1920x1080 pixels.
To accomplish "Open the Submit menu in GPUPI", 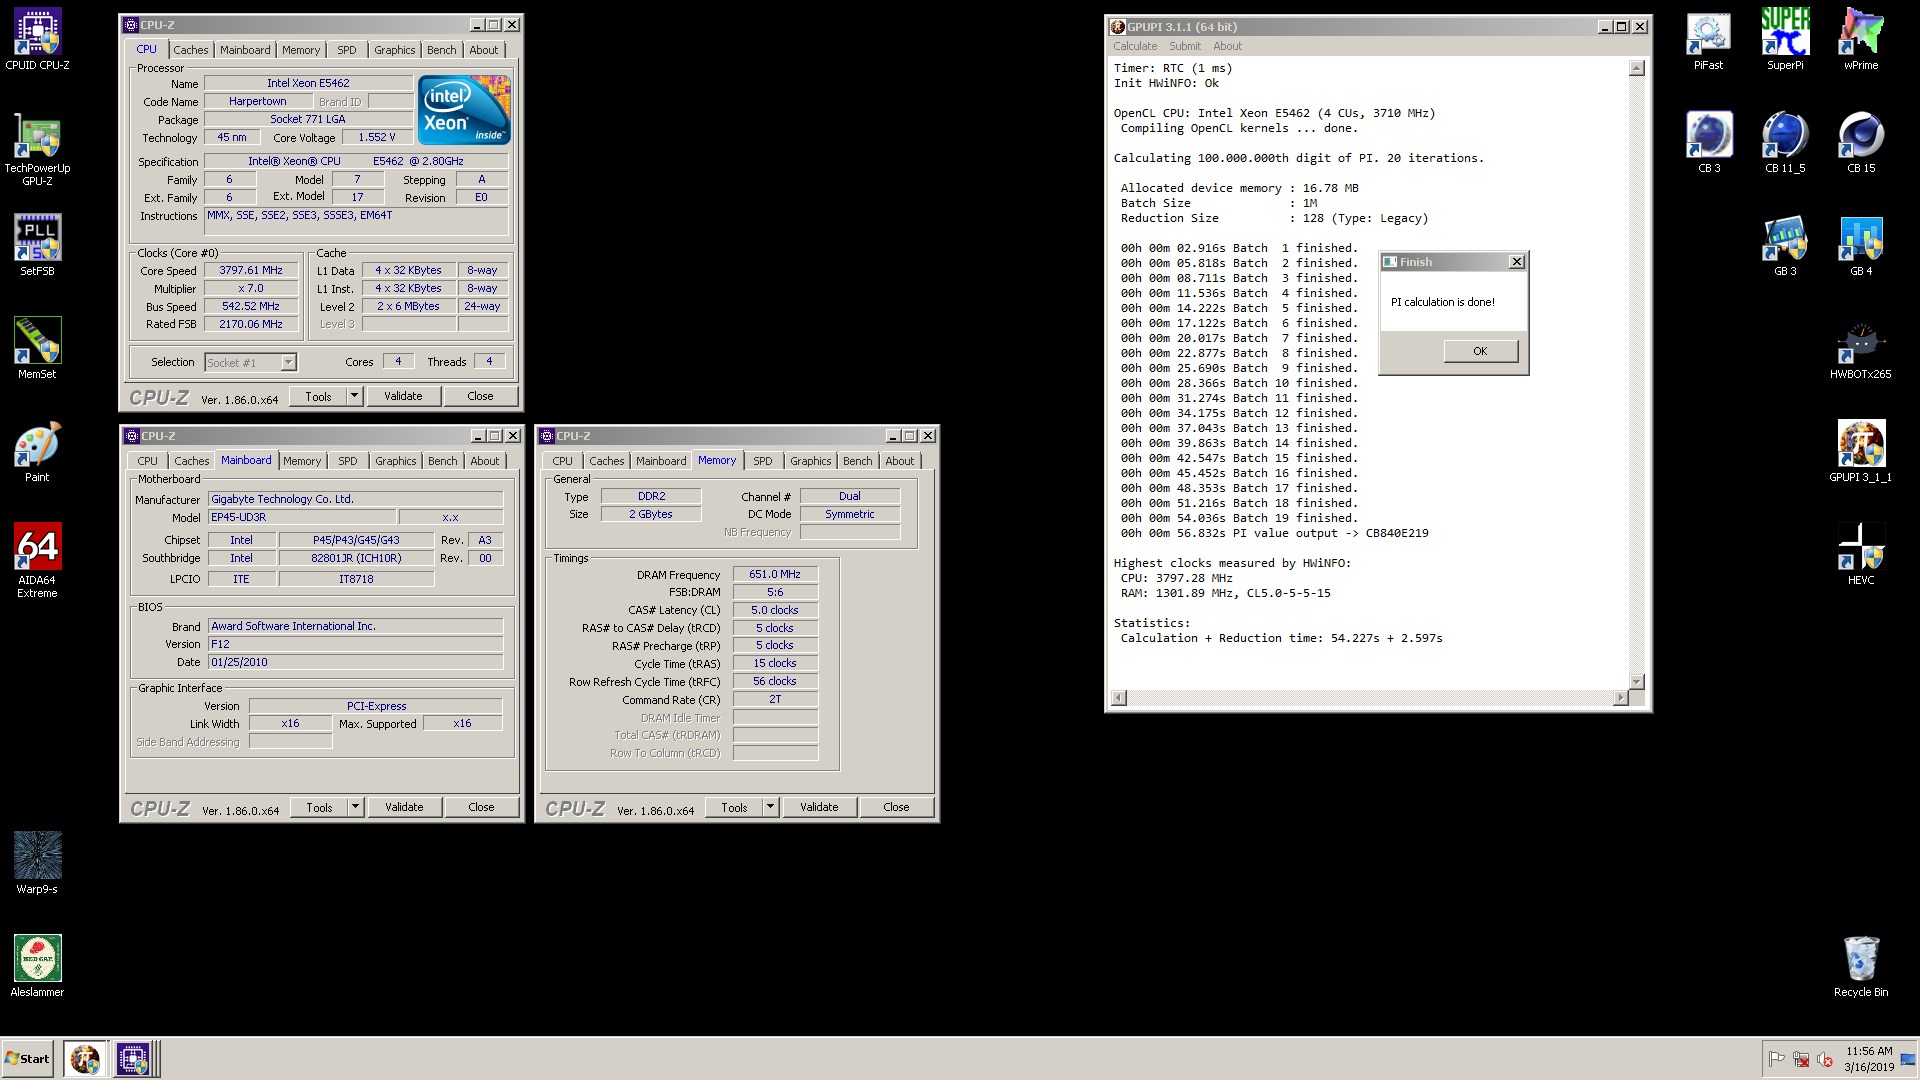I will tap(1185, 46).
